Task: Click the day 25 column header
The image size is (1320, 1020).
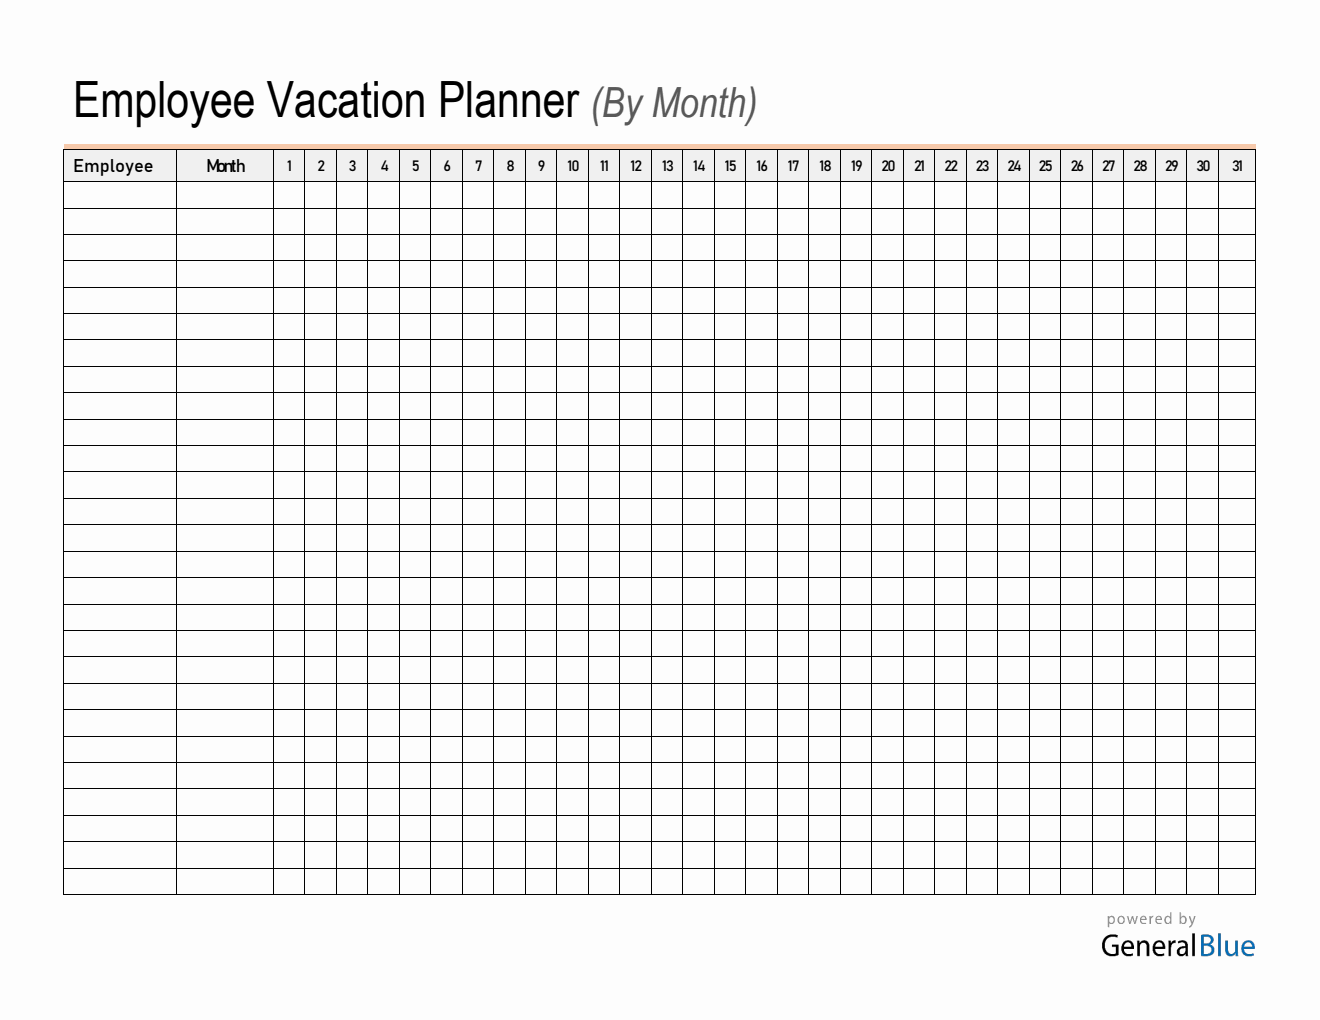Action: click(x=1045, y=166)
